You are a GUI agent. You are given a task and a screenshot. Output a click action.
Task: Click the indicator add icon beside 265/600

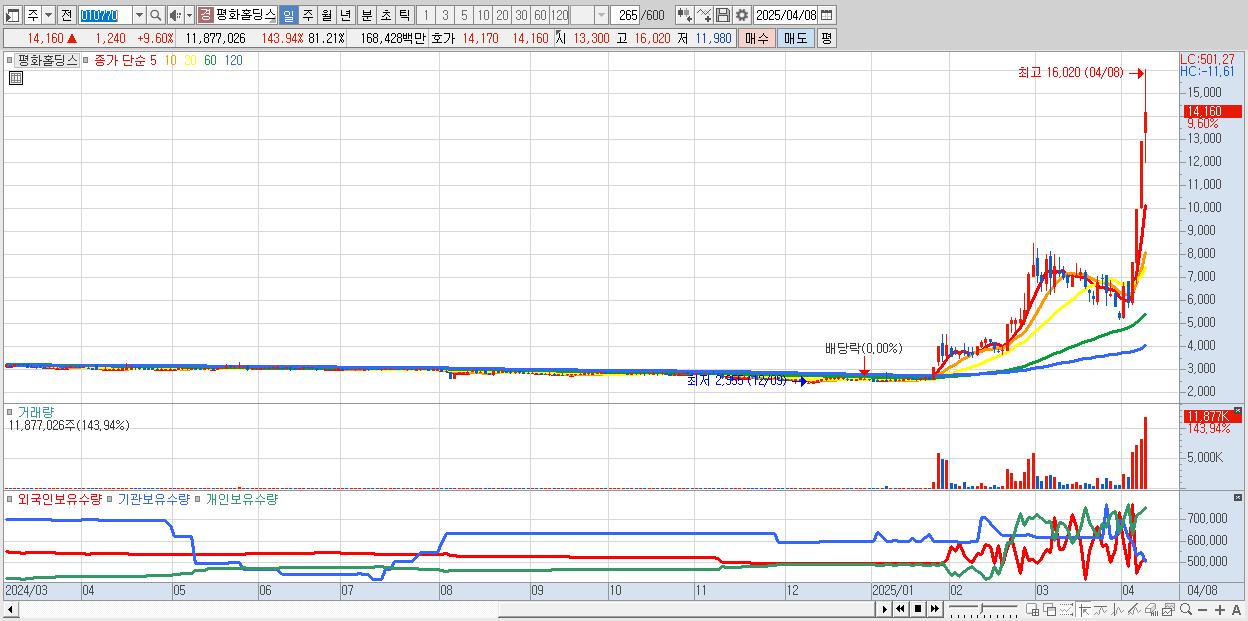[x=684, y=15]
